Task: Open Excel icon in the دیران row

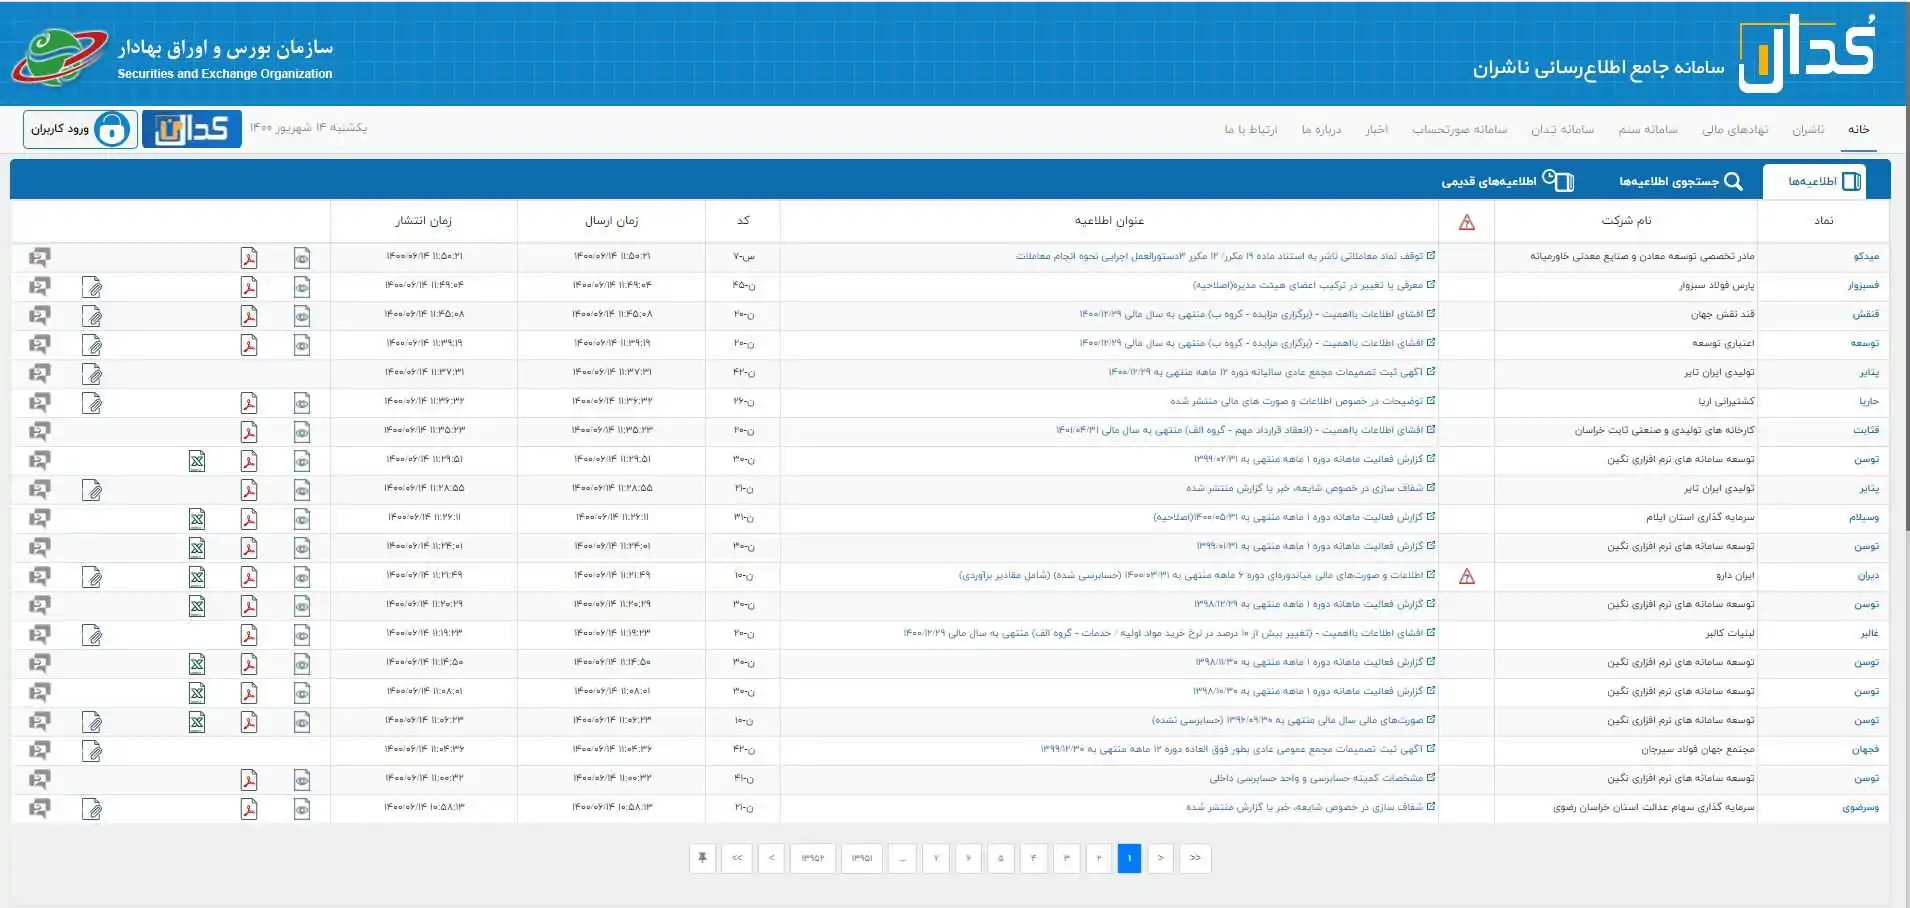Action: coord(197,577)
